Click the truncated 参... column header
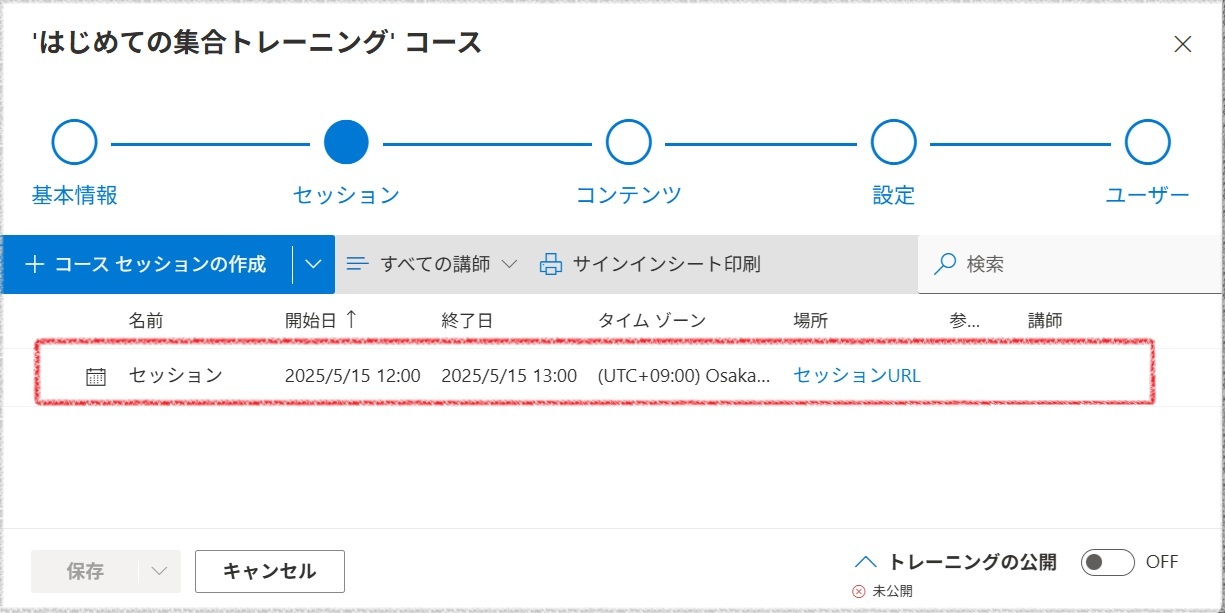The height and width of the screenshot is (613, 1225). point(965,321)
